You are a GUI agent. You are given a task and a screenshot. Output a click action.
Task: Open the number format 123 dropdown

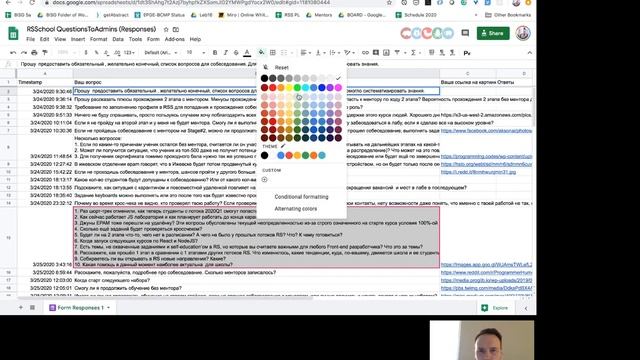pyautogui.click(x=129, y=53)
